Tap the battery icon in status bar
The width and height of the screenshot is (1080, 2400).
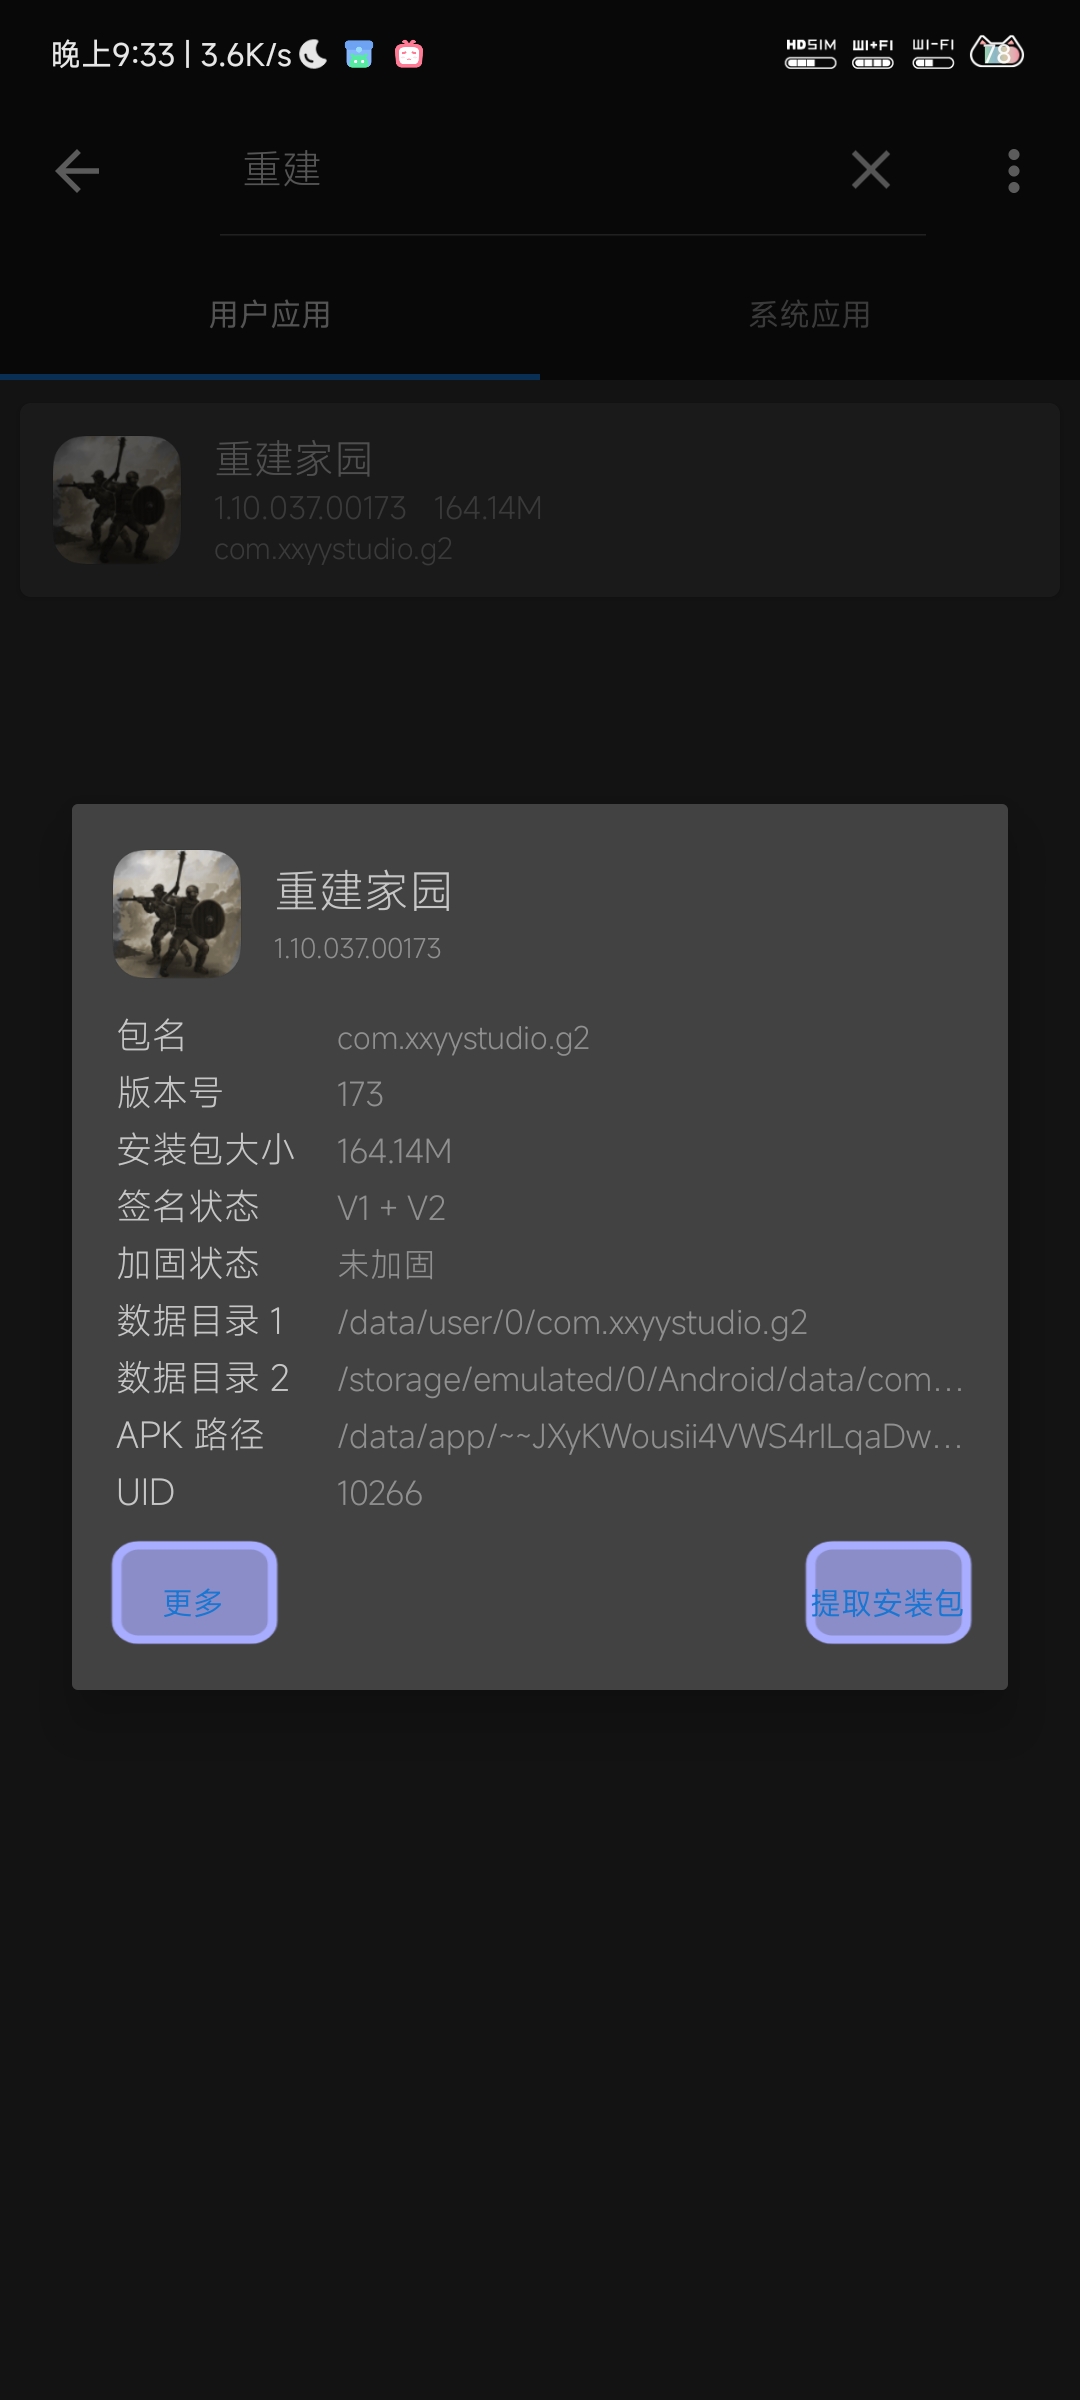pyautogui.click(x=997, y=51)
